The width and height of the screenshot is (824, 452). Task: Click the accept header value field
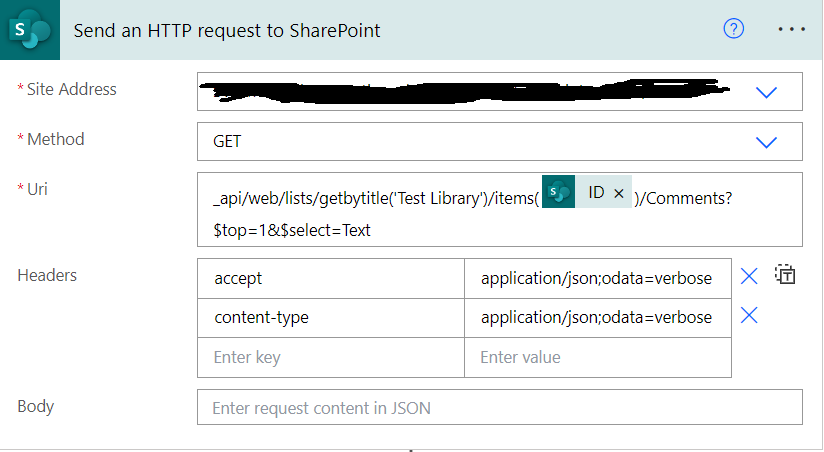(x=597, y=278)
